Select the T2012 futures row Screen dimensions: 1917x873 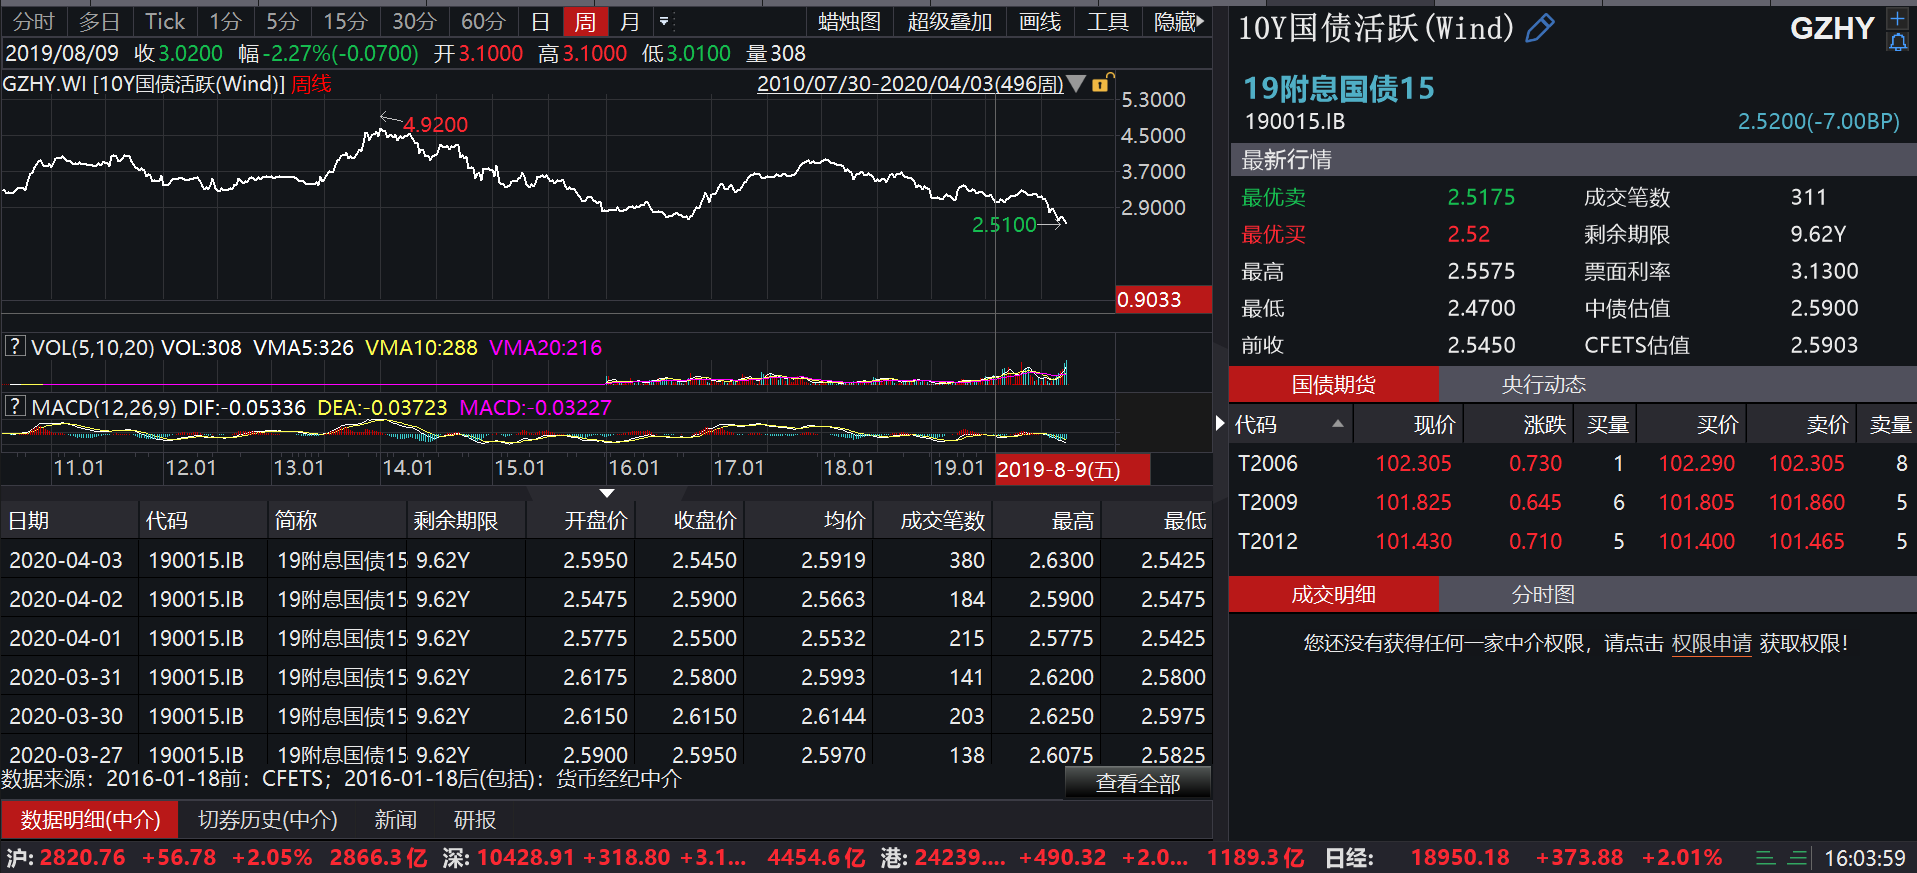click(x=1572, y=541)
